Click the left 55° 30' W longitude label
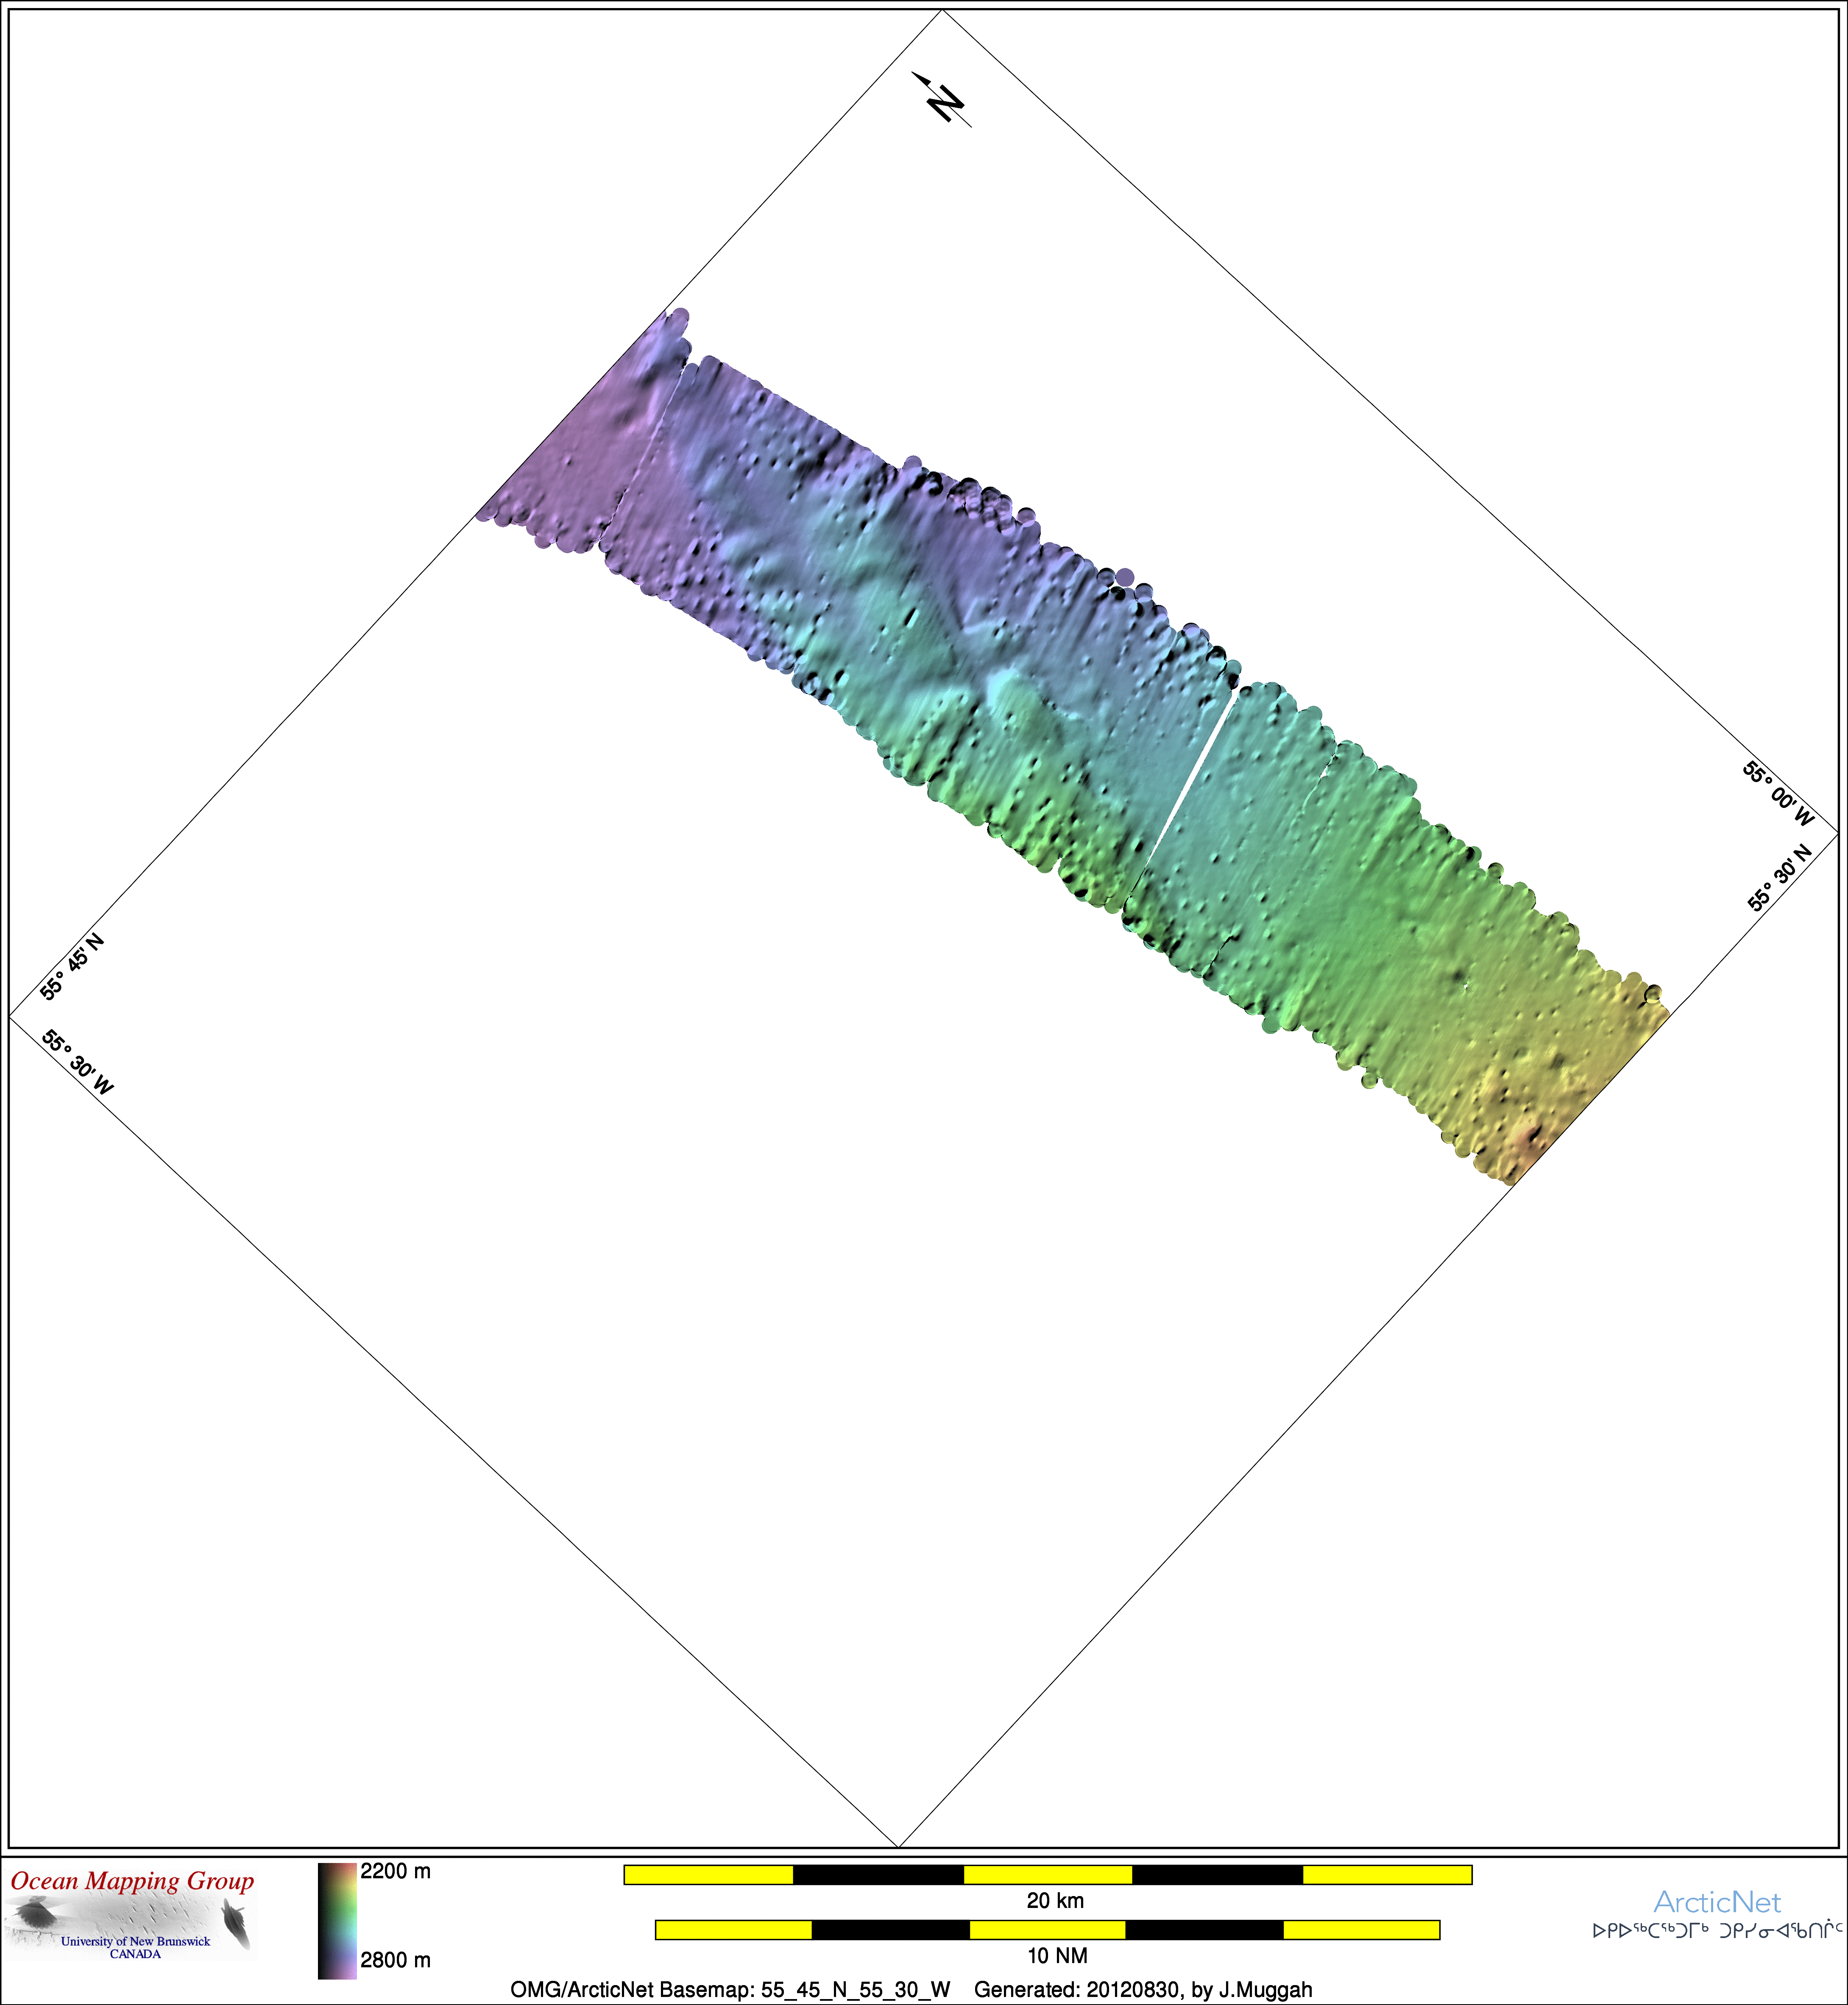The height and width of the screenshot is (2005, 1848). click(x=78, y=1062)
